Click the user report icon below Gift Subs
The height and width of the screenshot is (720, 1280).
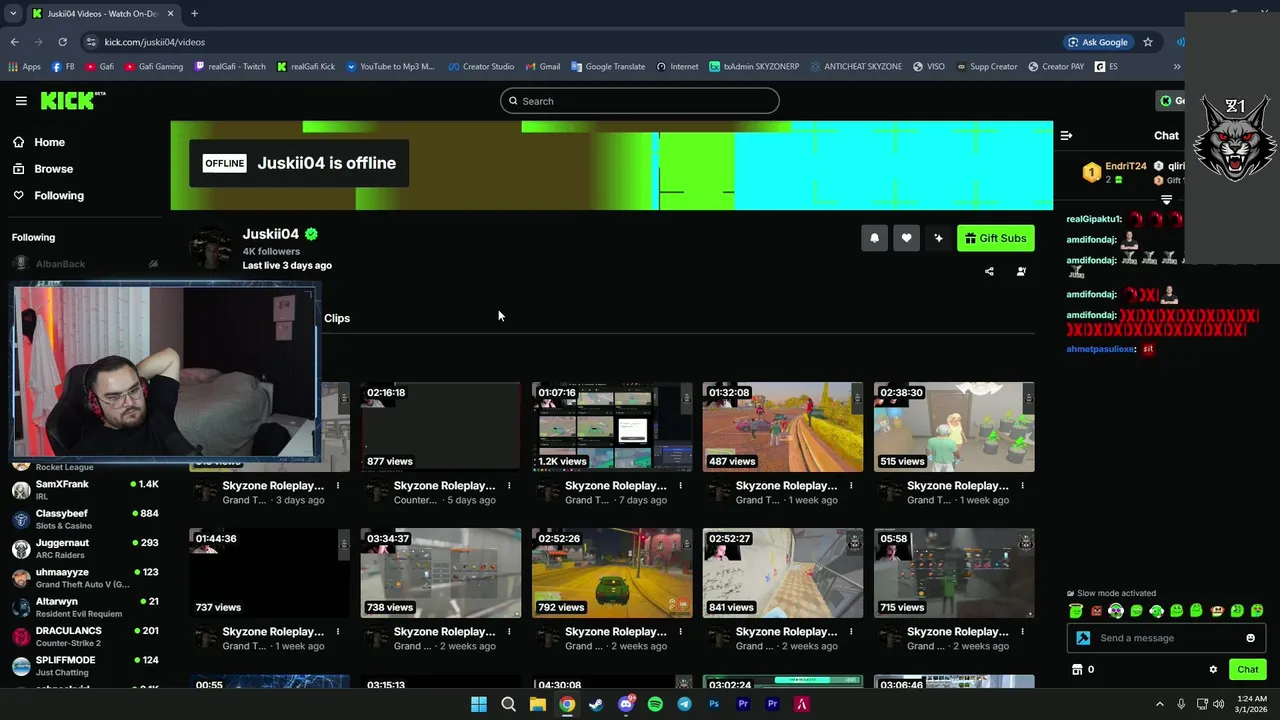[1021, 271]
